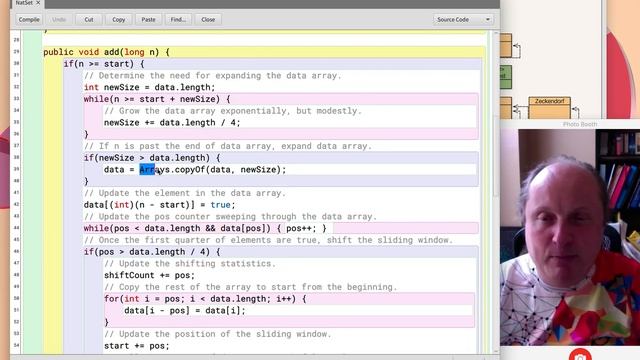This screenshot has height=360, width=640.
Task: Click 'start += pos;' line
Action: [136, 346]
